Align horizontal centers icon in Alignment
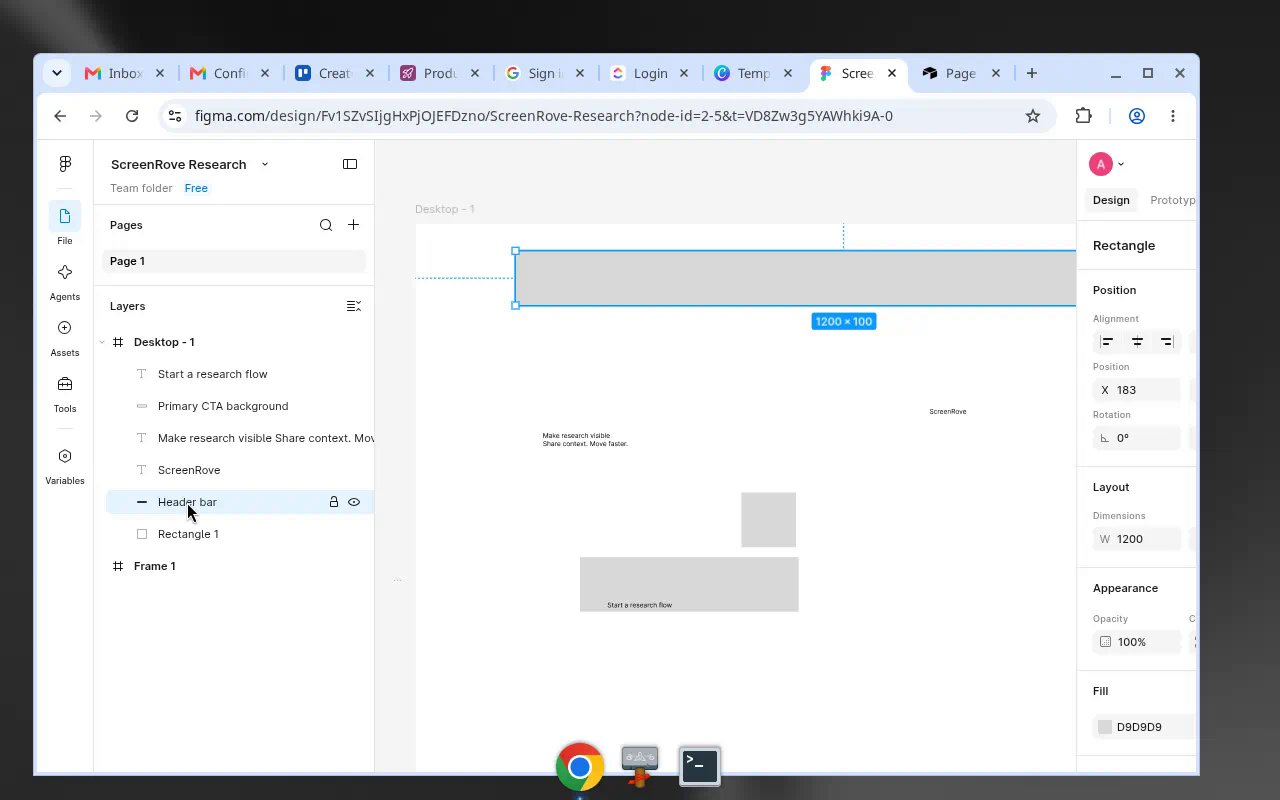Screen dimensions: 1280x800 1137,342
